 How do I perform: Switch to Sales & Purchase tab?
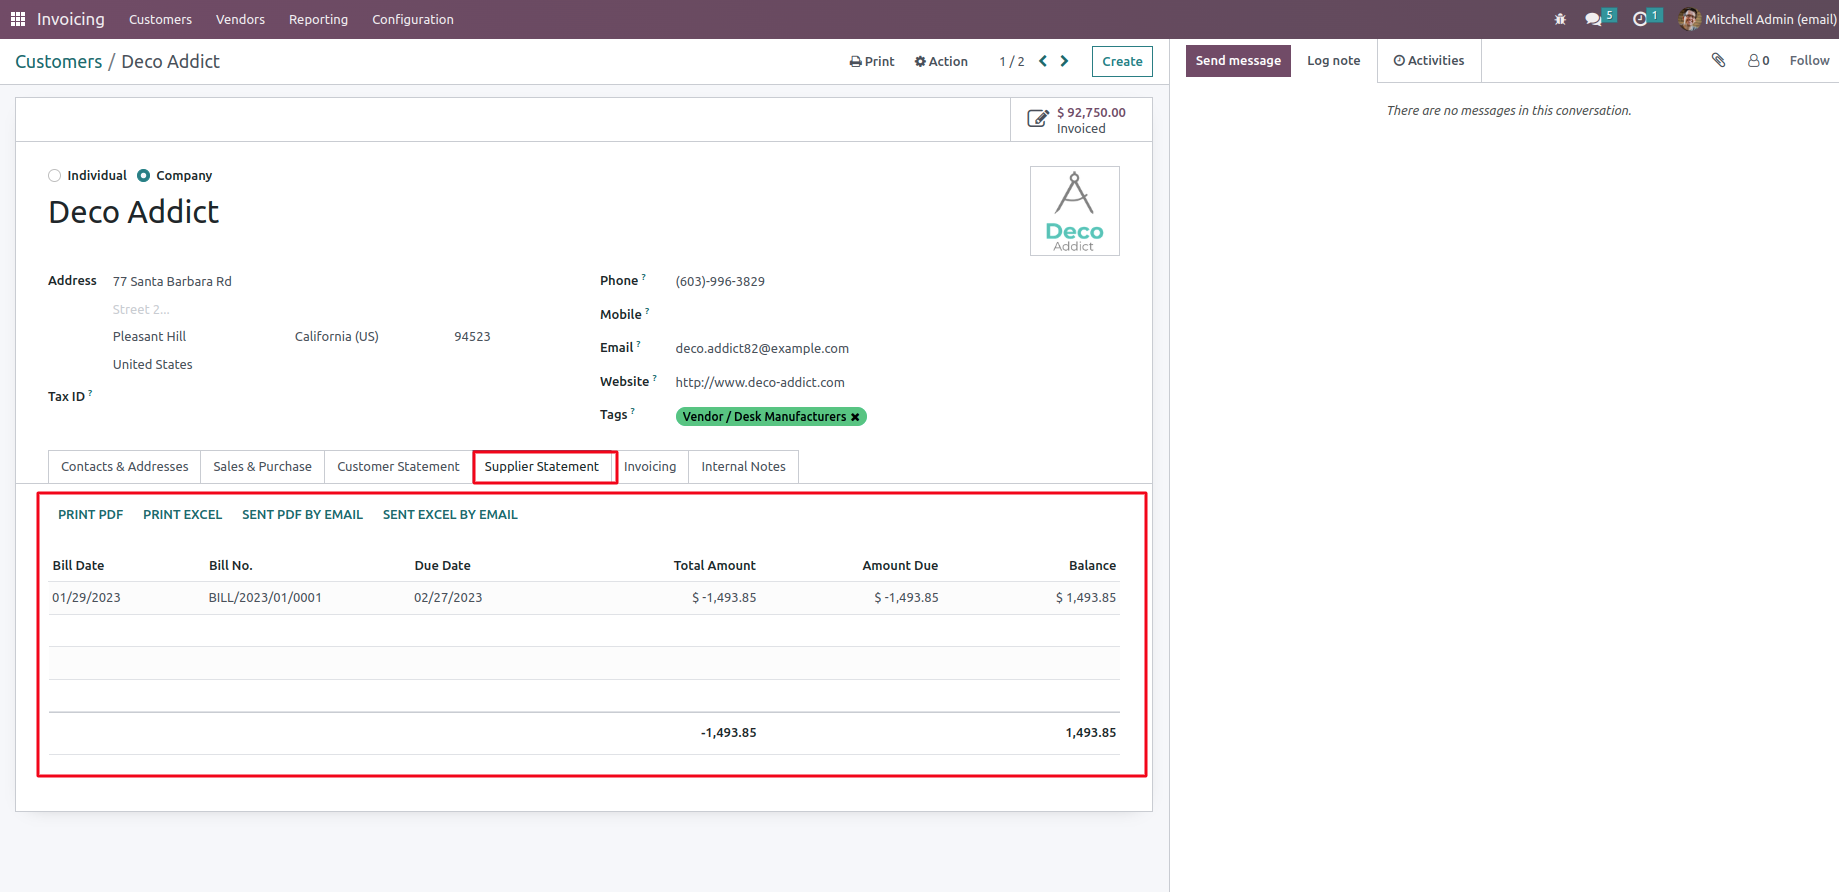click(x=262, y=467)
